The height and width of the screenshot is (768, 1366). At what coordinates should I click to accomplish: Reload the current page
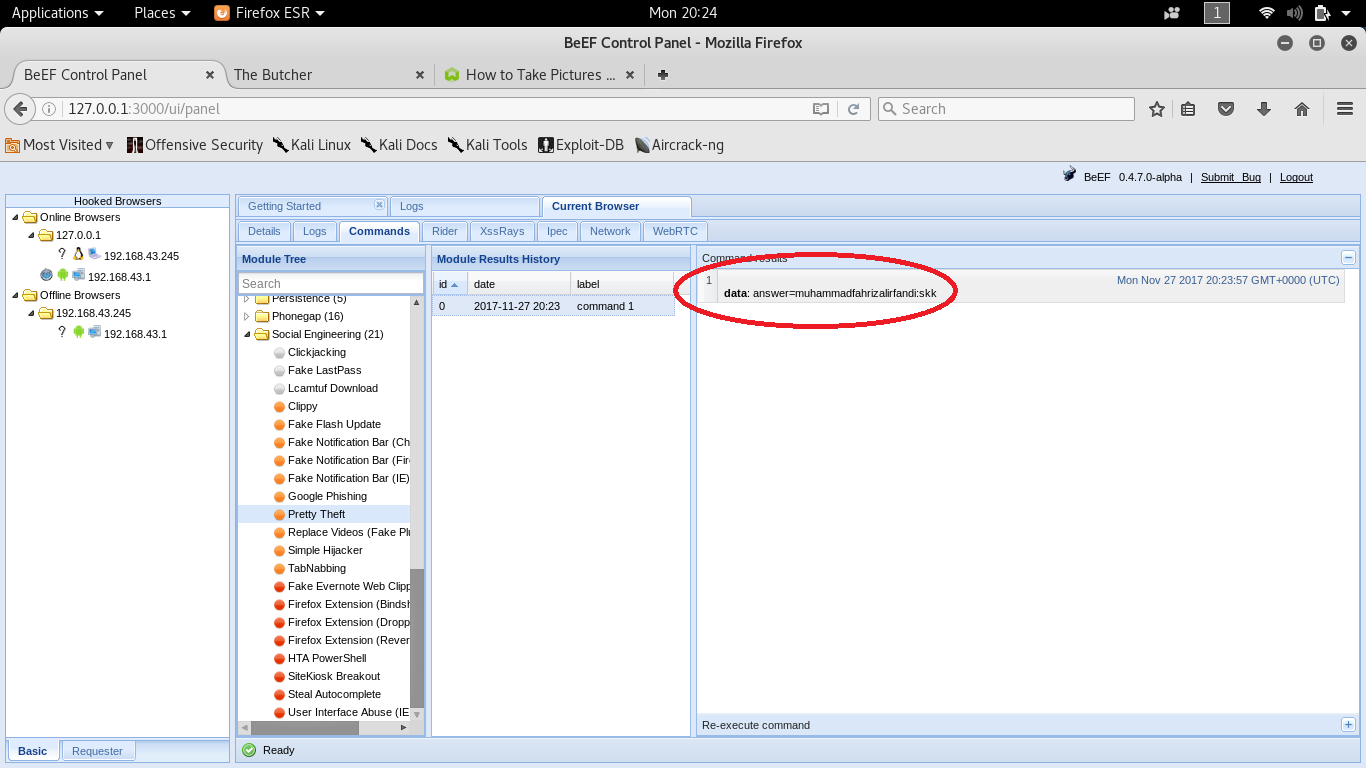(853, 109)
